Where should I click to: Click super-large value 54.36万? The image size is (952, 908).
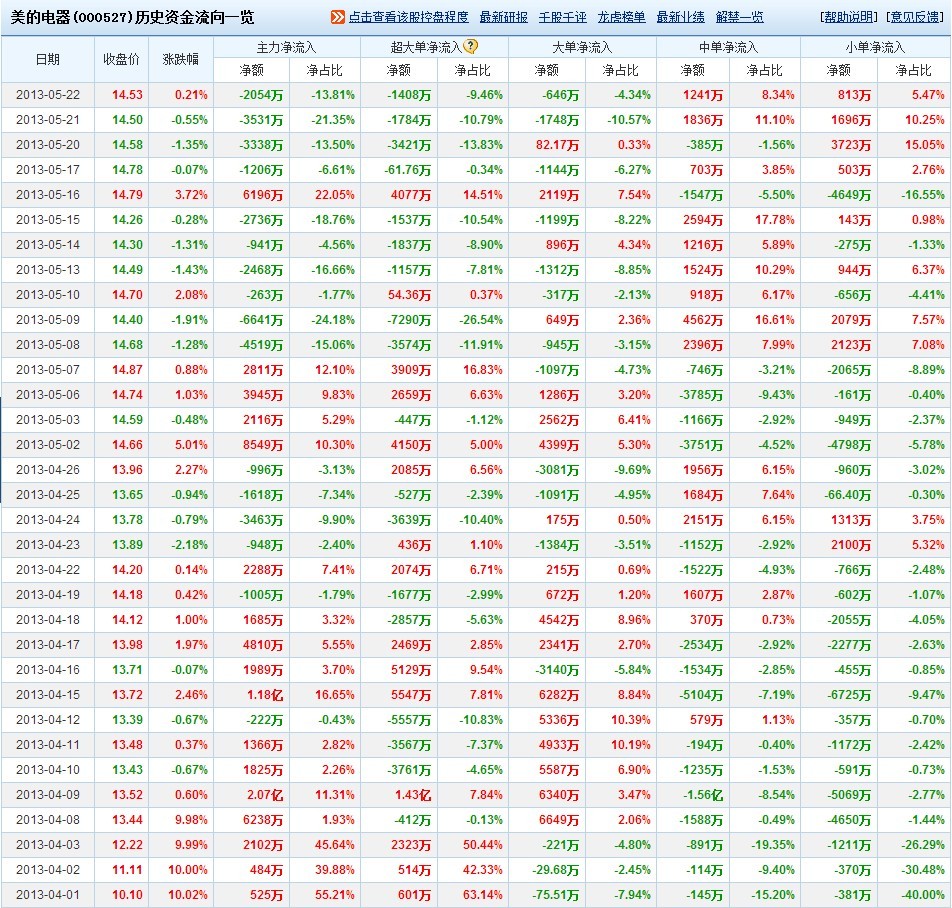(409, 294)
